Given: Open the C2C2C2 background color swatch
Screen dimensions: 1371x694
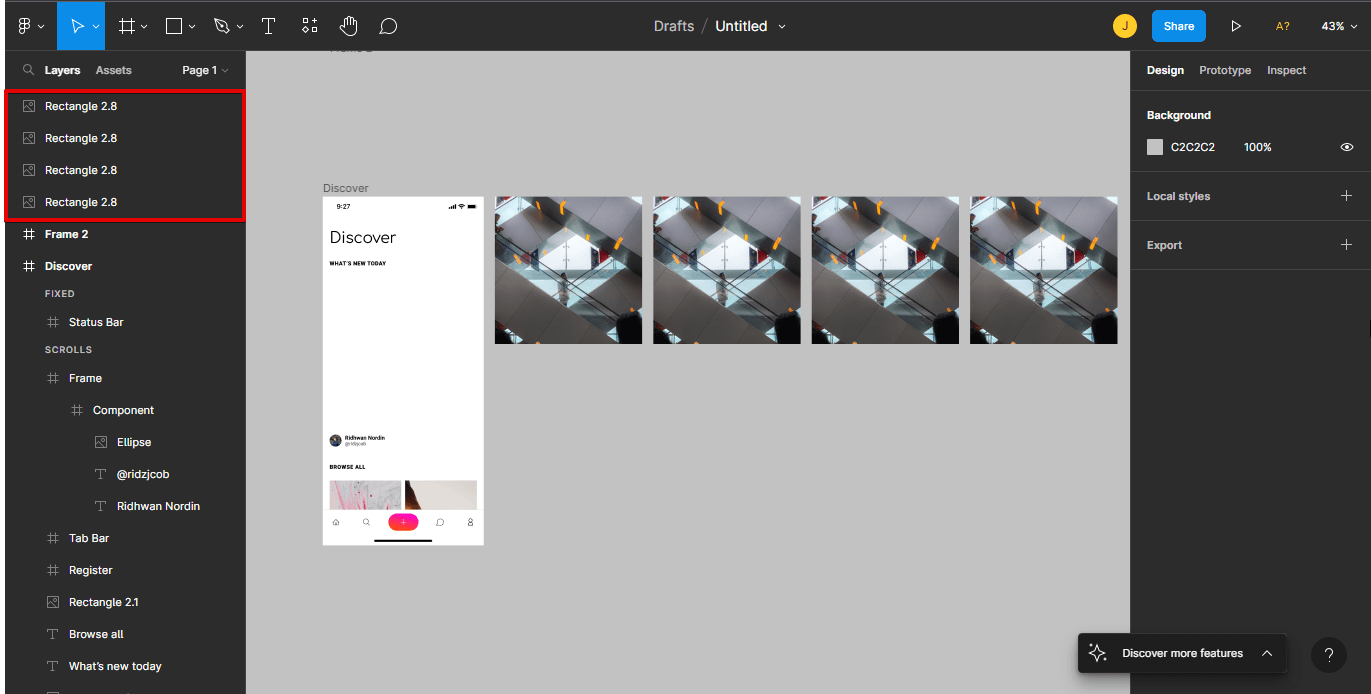Looking at the screenshot, I should coord(1153,147).
